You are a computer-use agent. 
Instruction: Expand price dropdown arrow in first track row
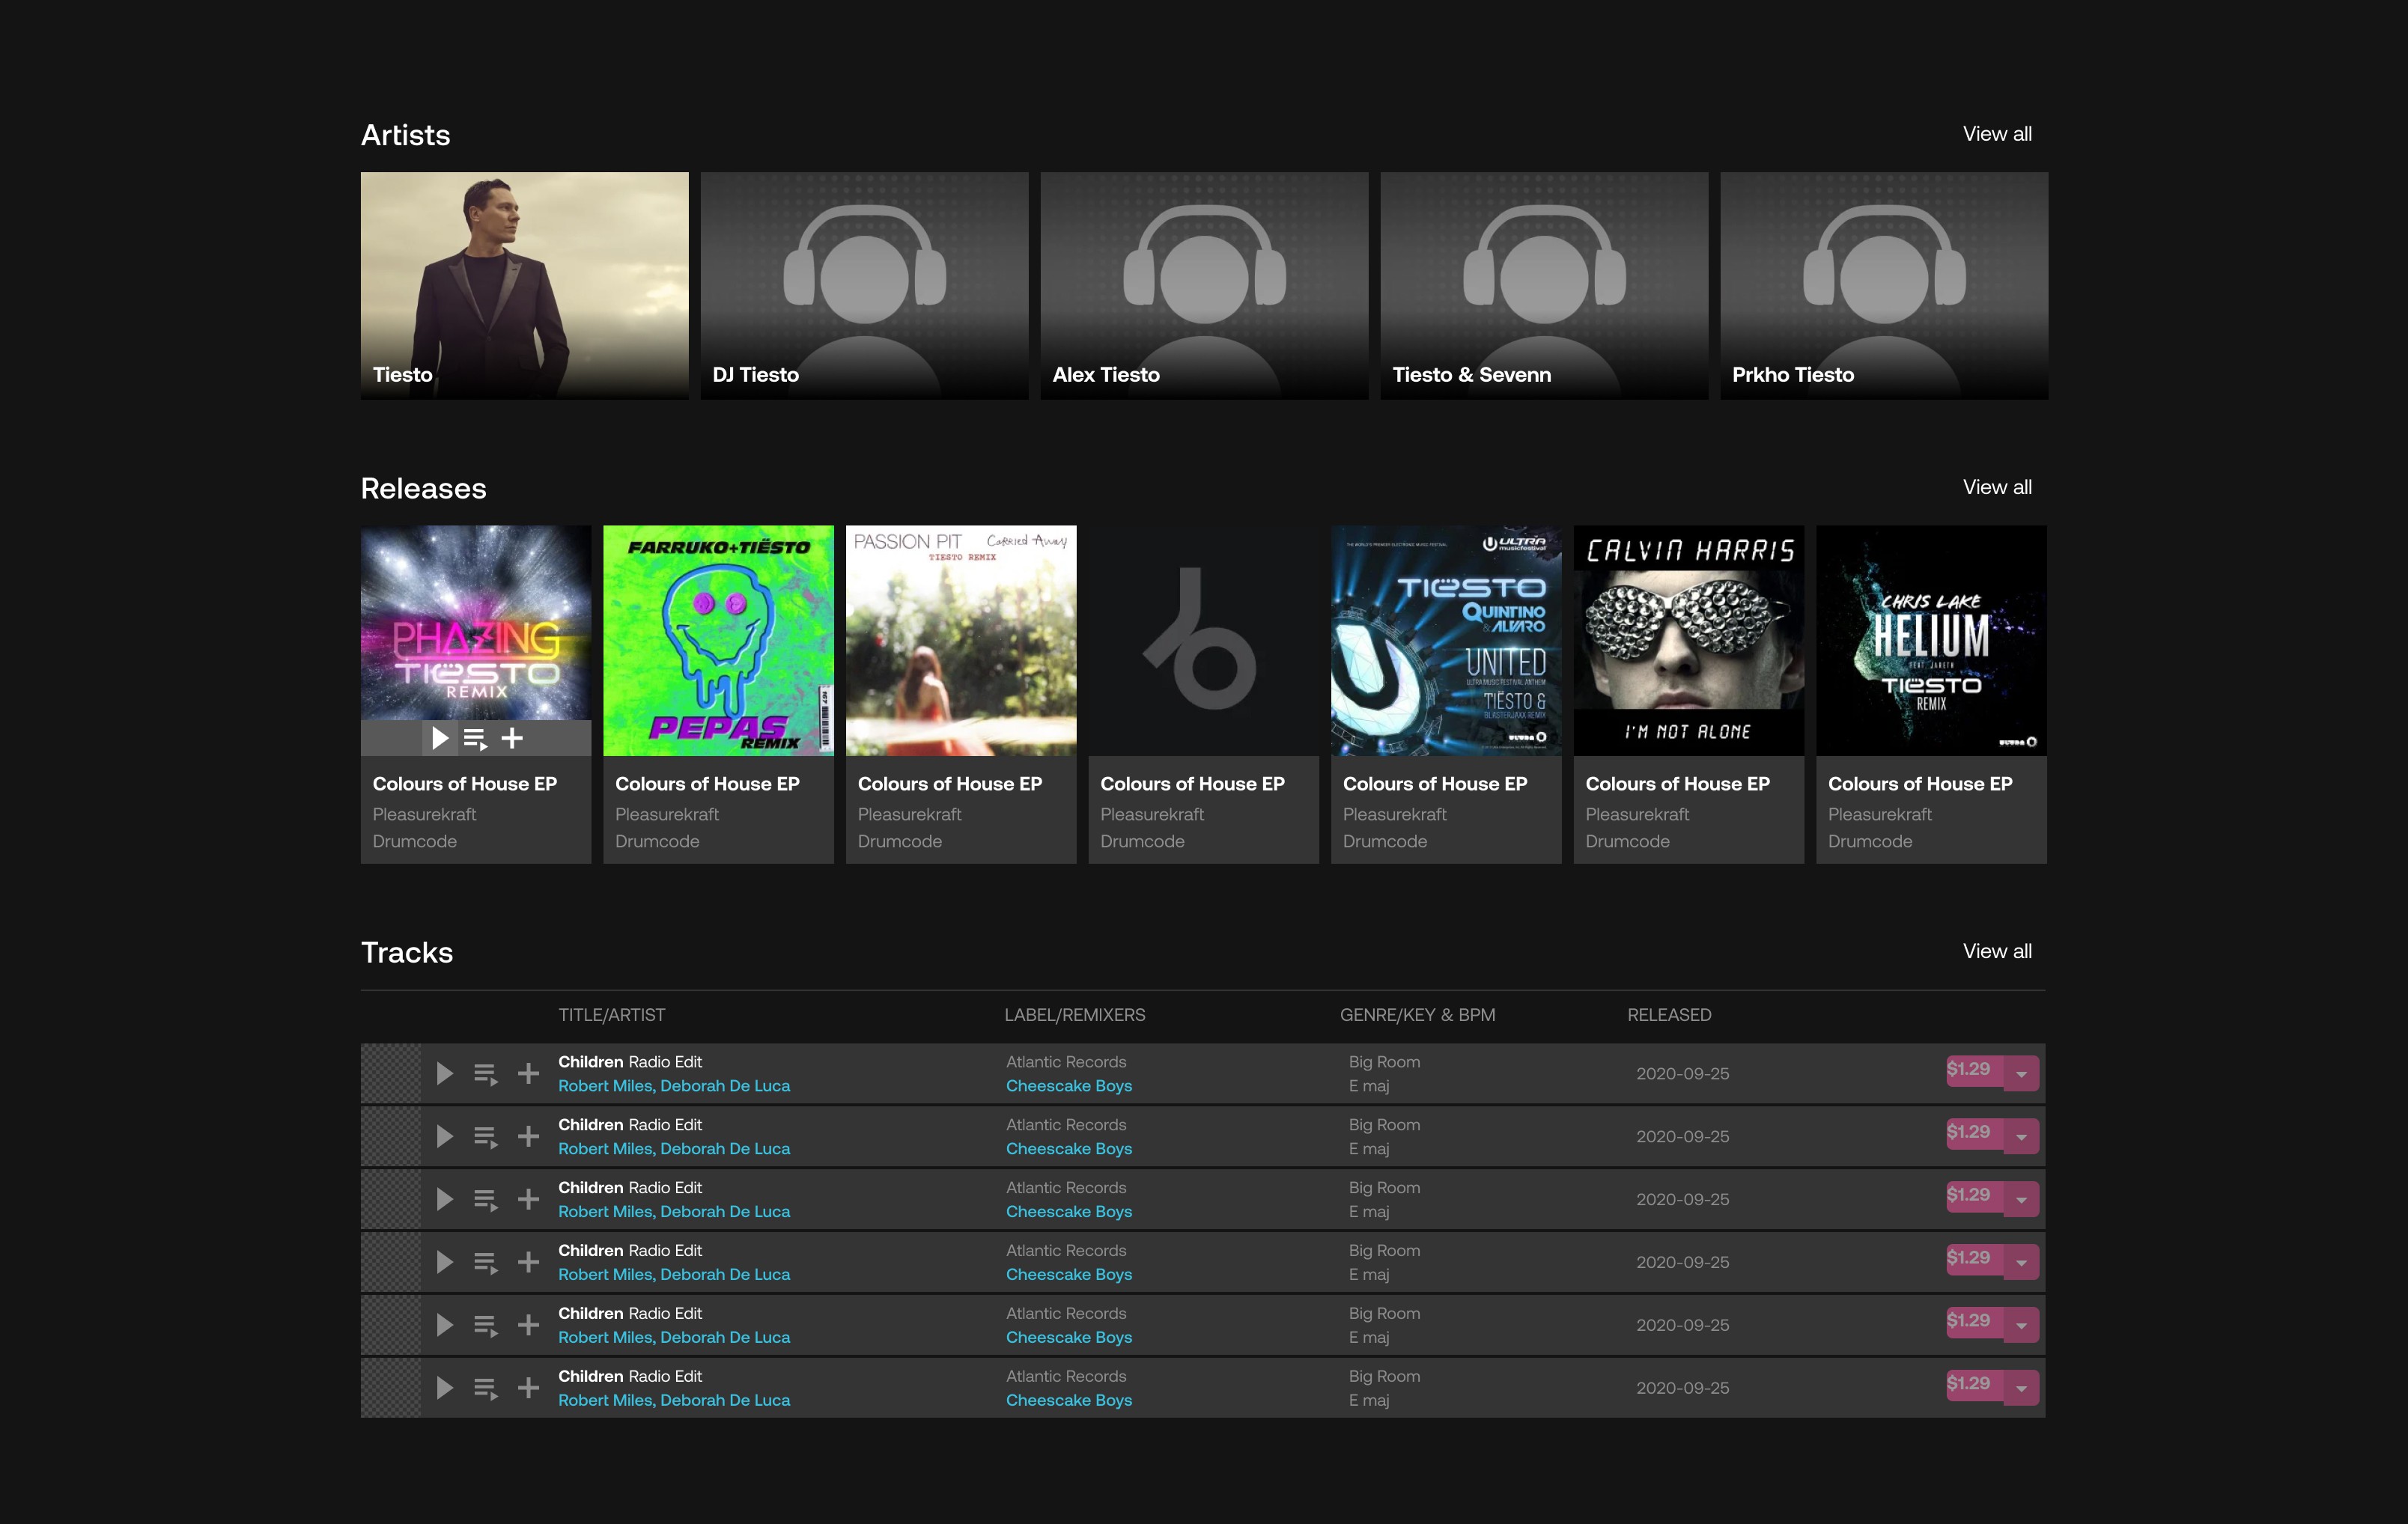click(x=2021, y=1074)
